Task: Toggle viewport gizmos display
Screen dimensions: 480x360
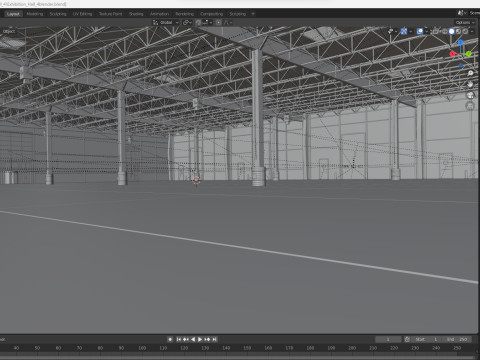Action: click(x=404, y=31)
